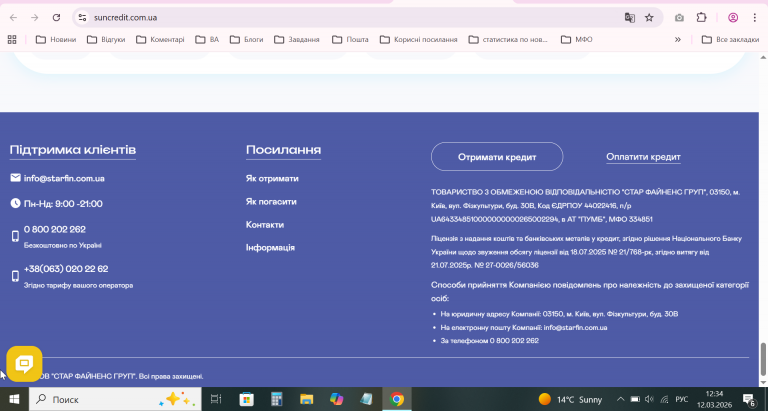The height and width of the screenshot is (411, 768).
Task: Open the Блоги bookmark folder
Action: (x=247, y=40)
